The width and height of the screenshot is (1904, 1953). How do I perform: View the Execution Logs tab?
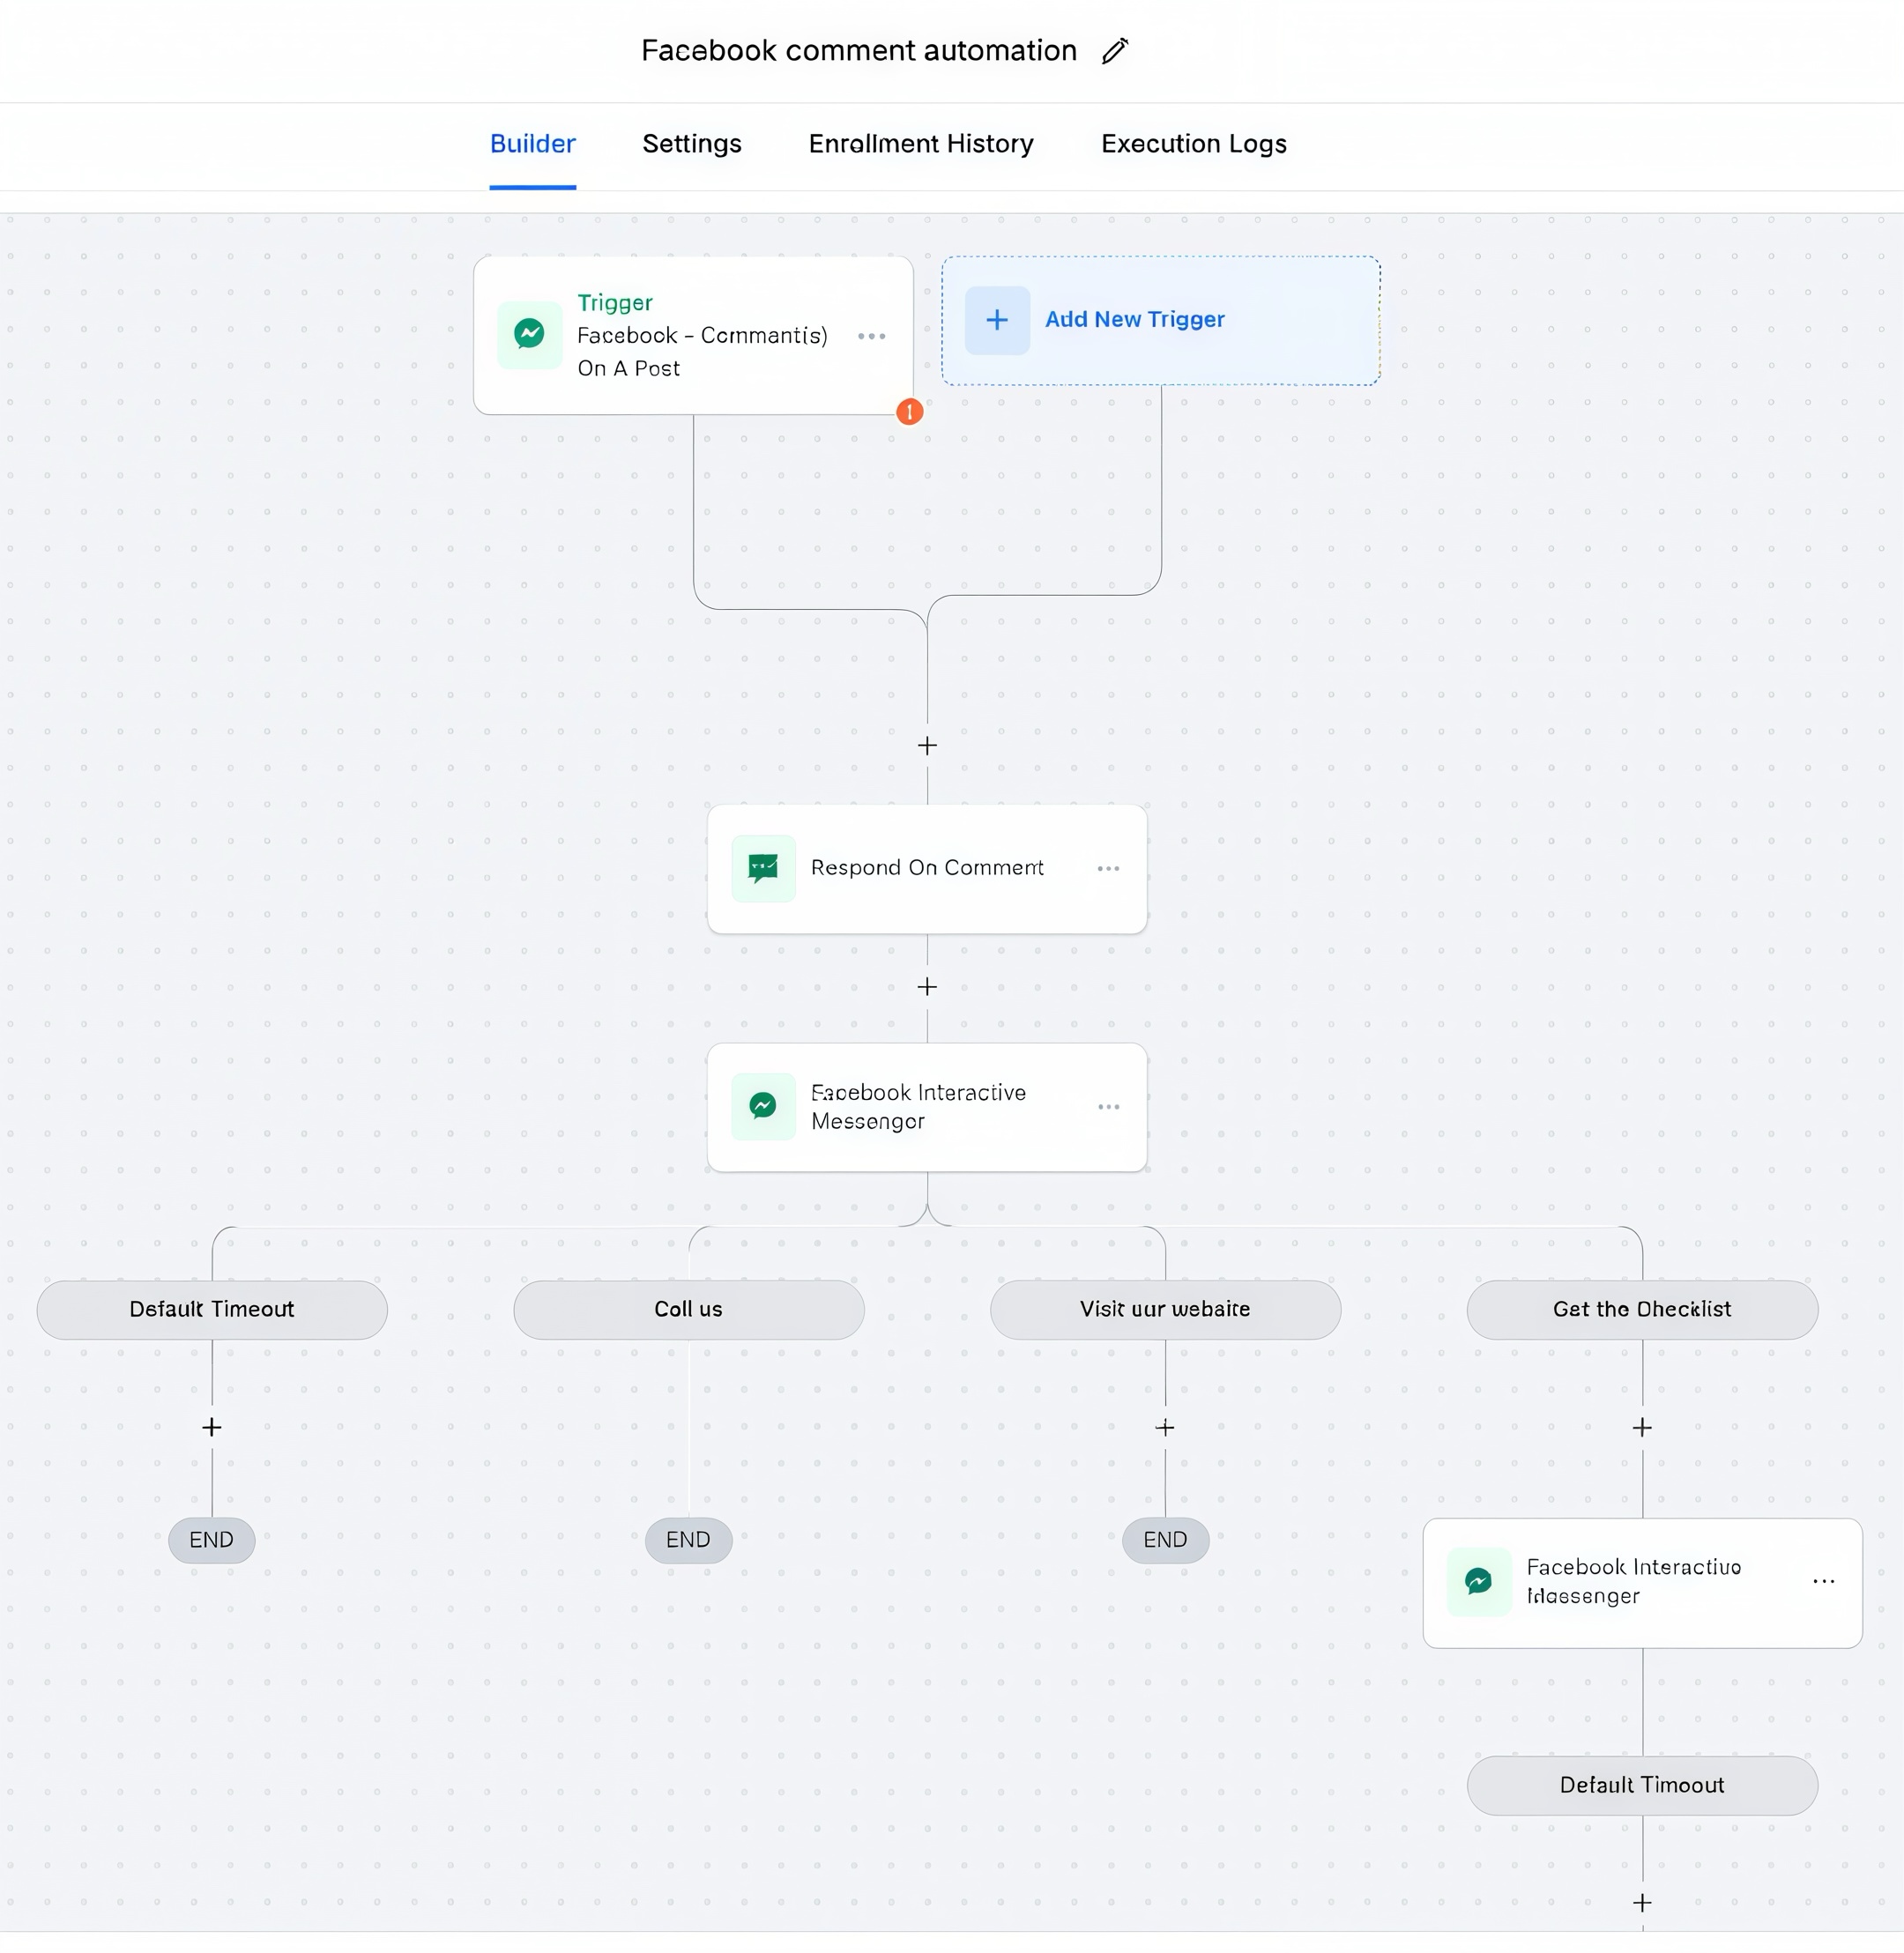(x=1193, y=144)
